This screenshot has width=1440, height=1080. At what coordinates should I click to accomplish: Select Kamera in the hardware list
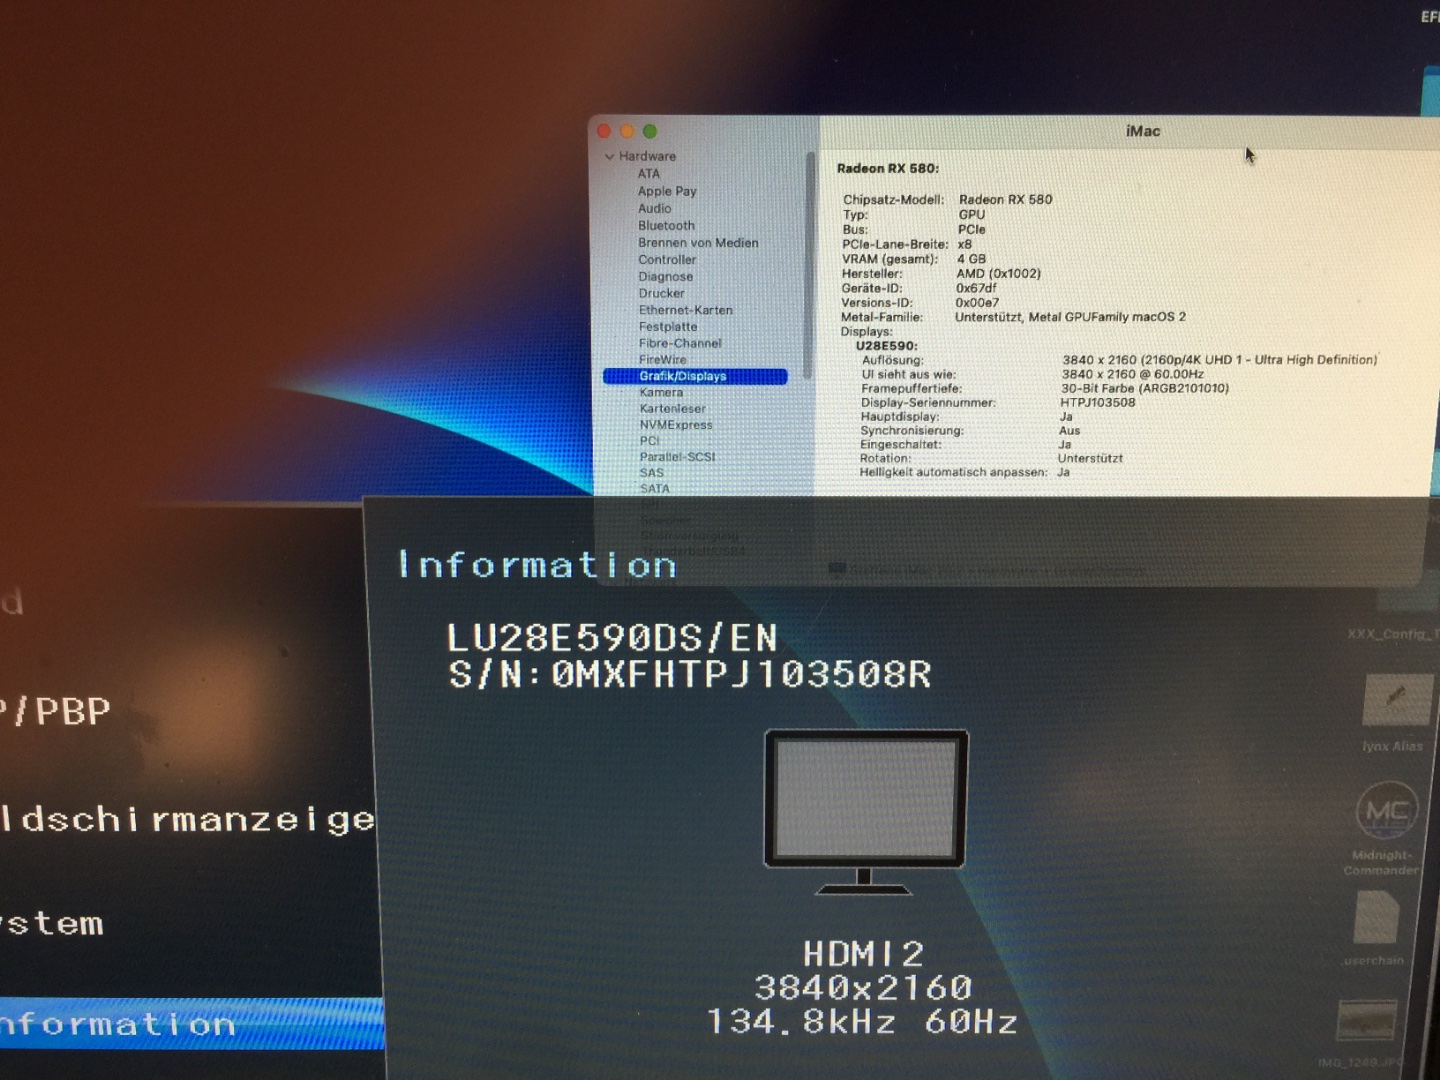661,393
